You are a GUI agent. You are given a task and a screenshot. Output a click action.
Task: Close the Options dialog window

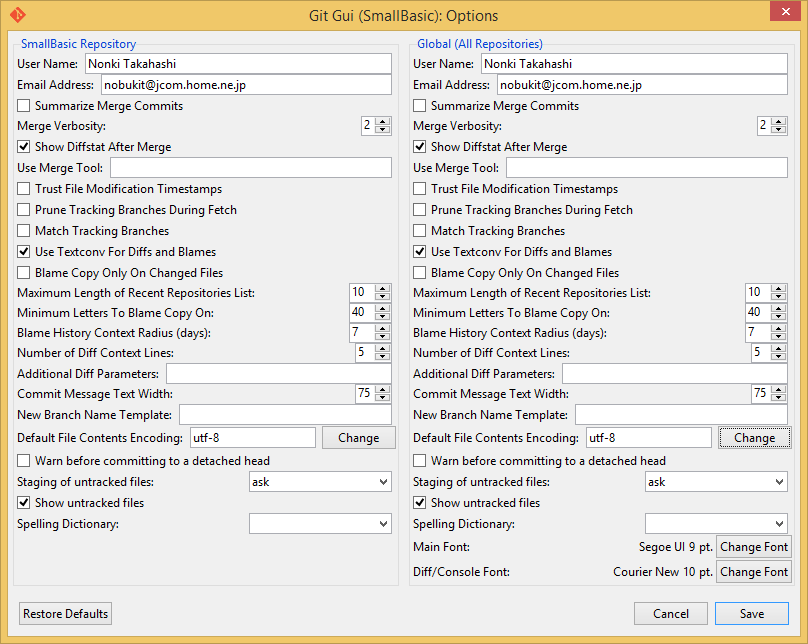(x=785, y=11)
